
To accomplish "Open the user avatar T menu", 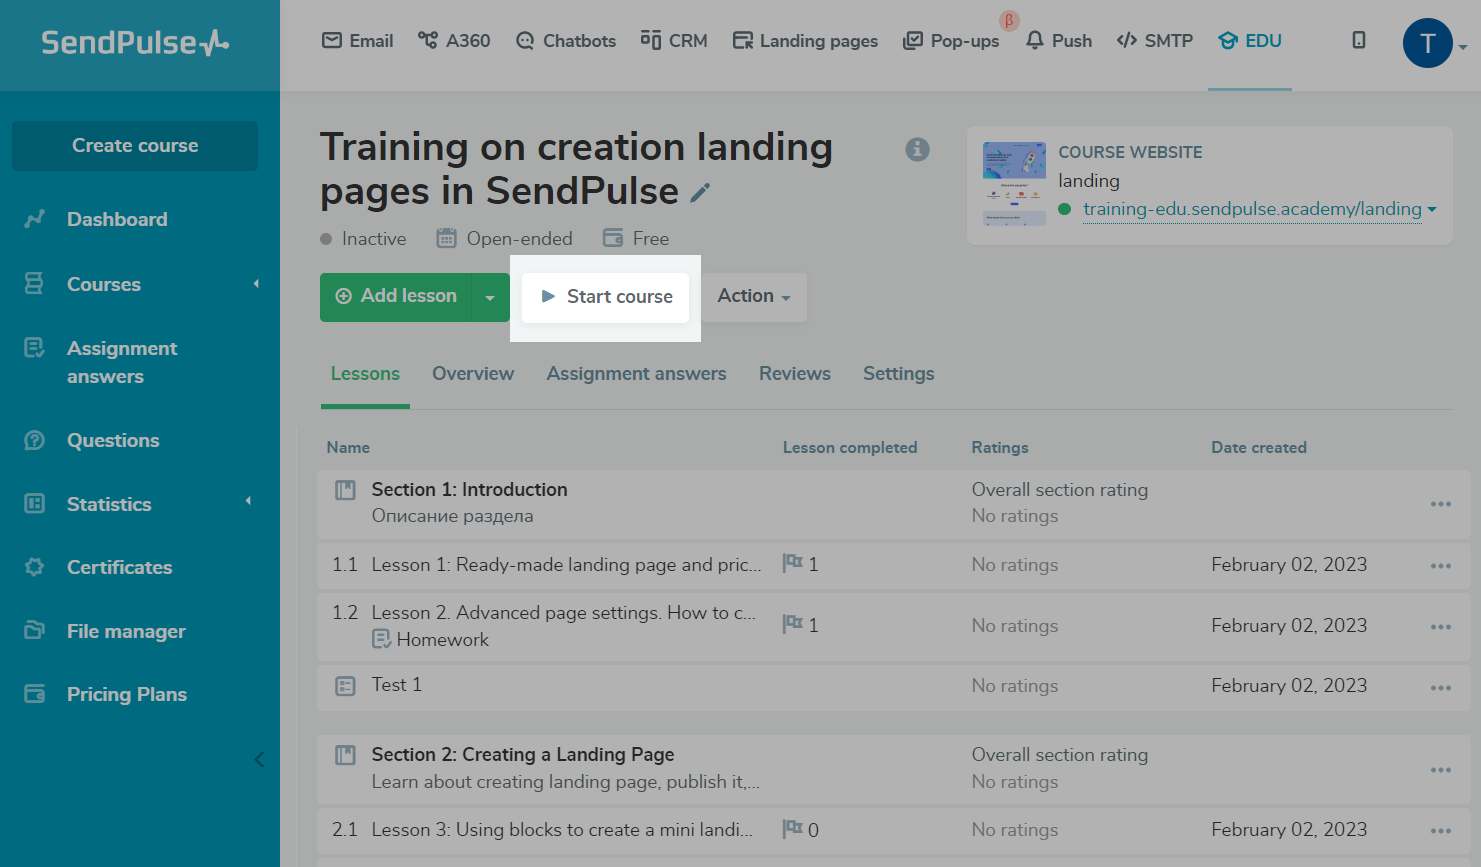I will click(1427, 43).
